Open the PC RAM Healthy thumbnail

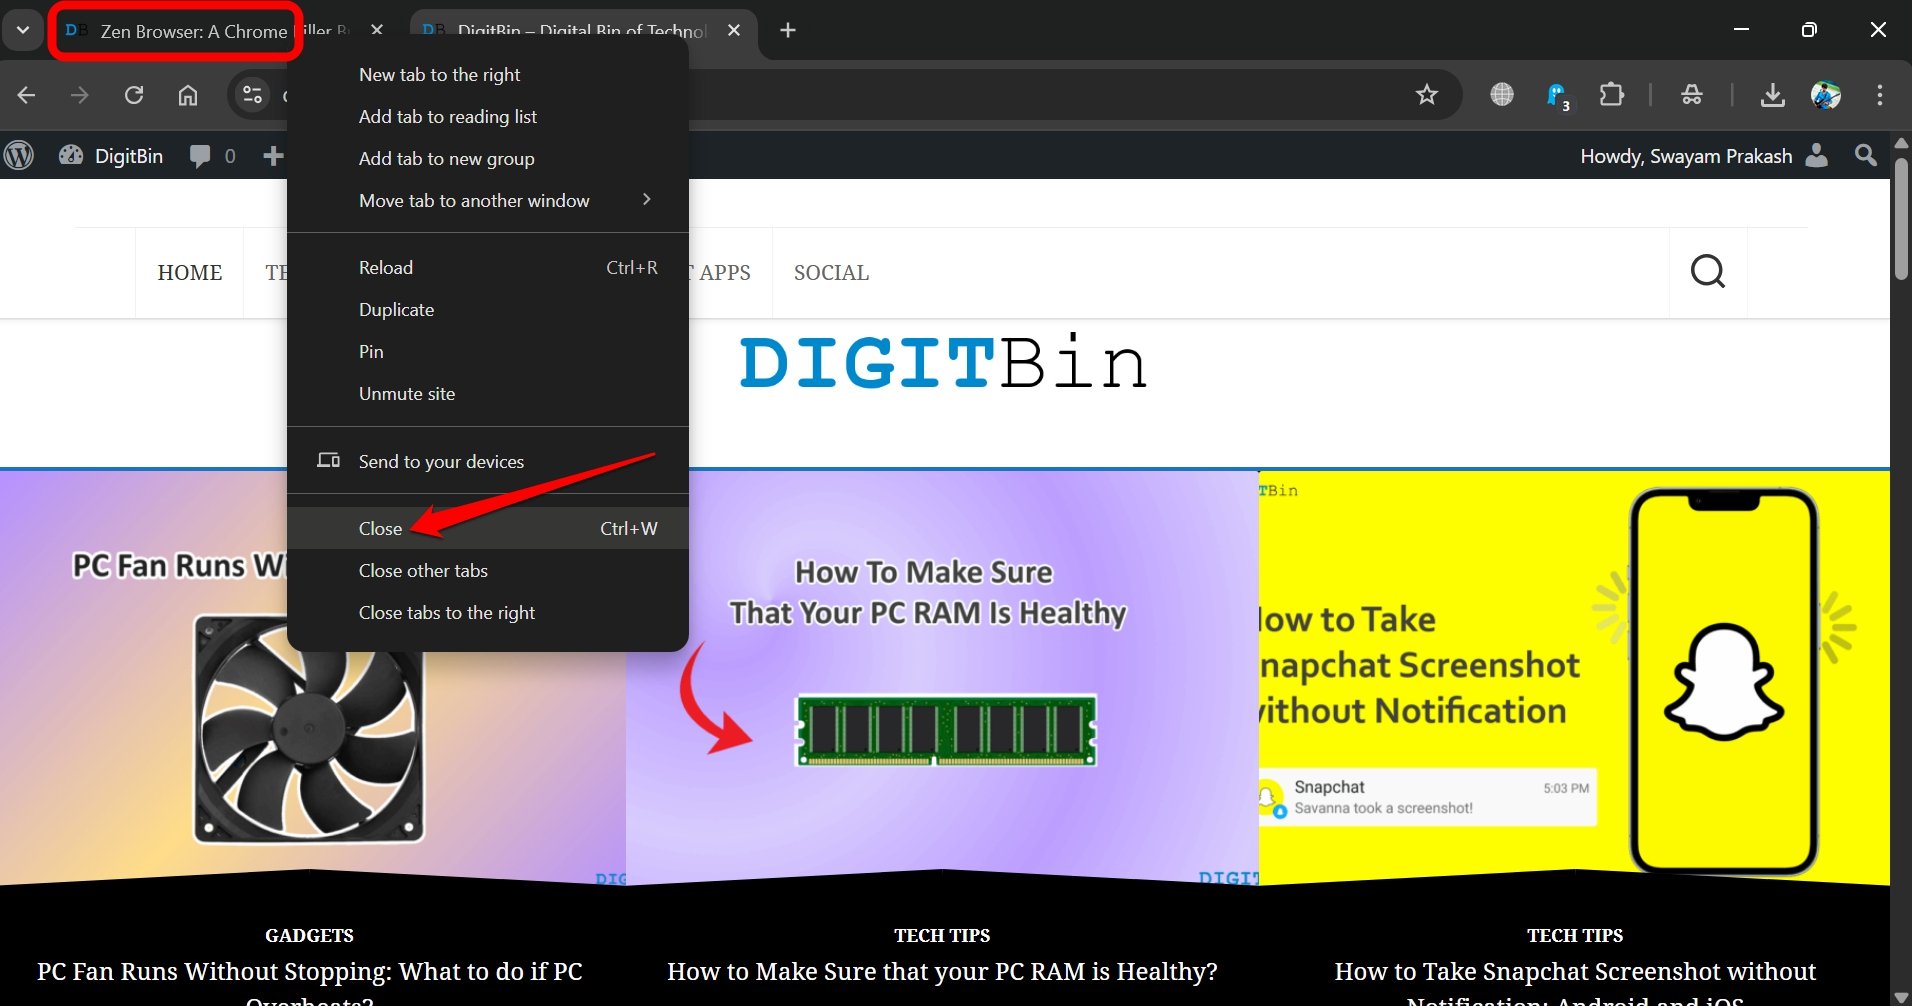[942, 678]
